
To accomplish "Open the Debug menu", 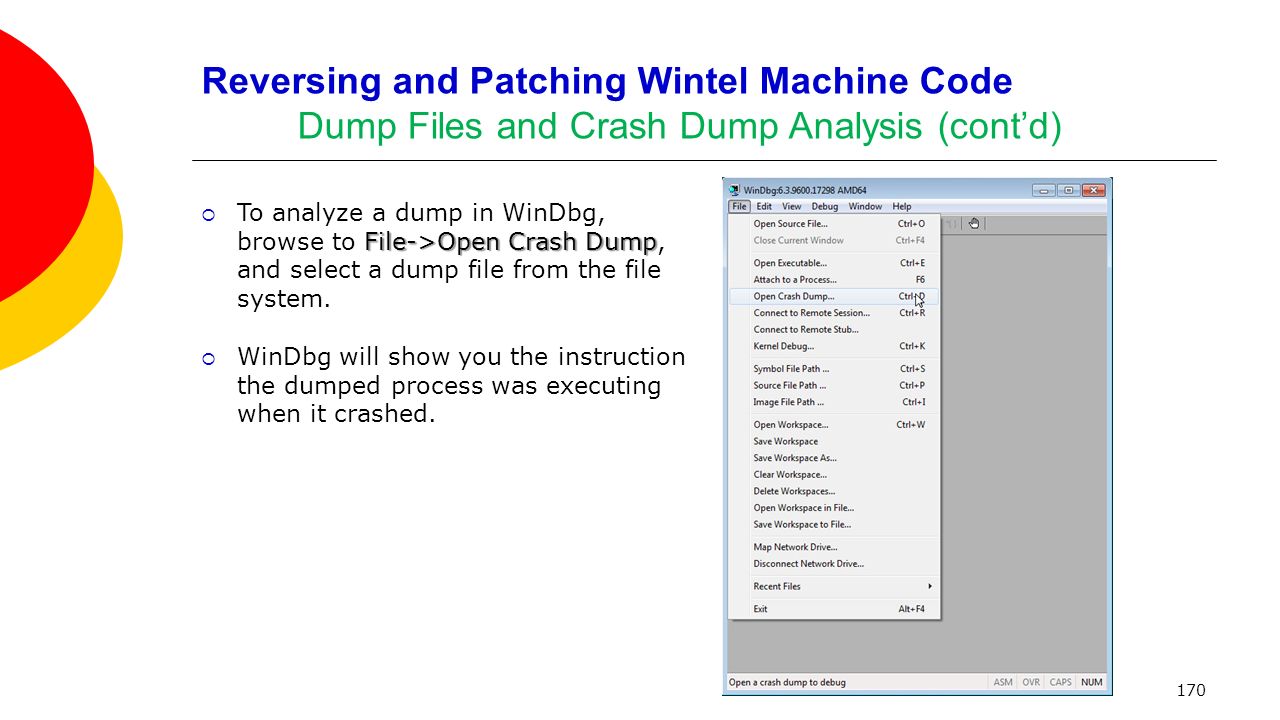I will pyautogui.click(x=825, y=207).
